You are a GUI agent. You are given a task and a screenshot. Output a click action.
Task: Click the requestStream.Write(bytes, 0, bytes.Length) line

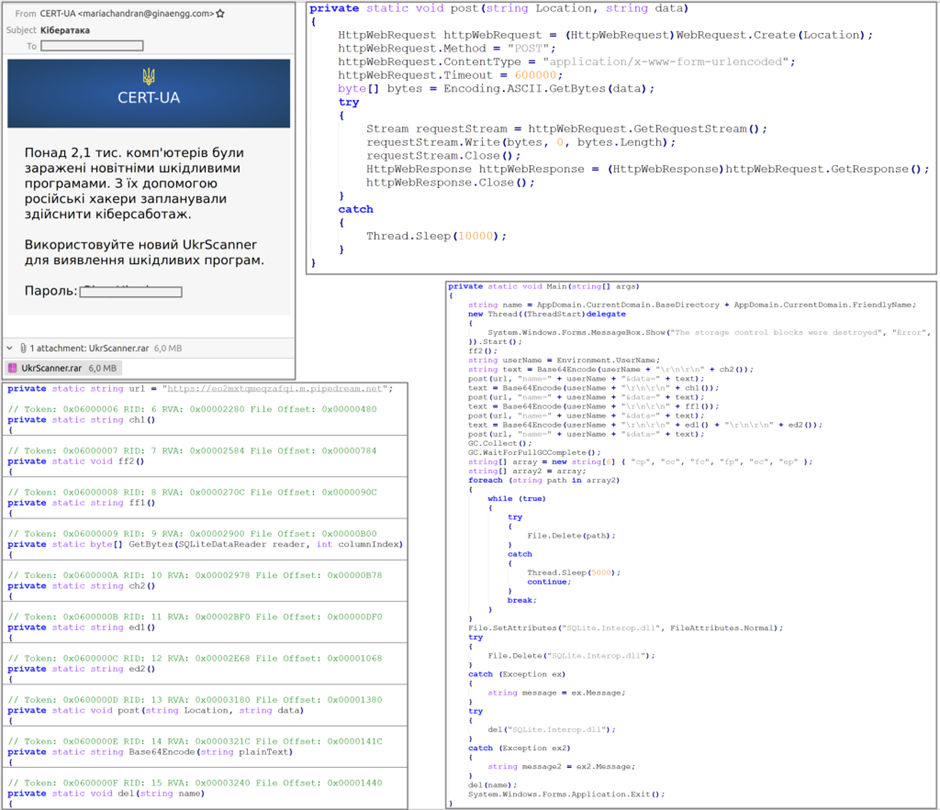[x=521, y=142]
